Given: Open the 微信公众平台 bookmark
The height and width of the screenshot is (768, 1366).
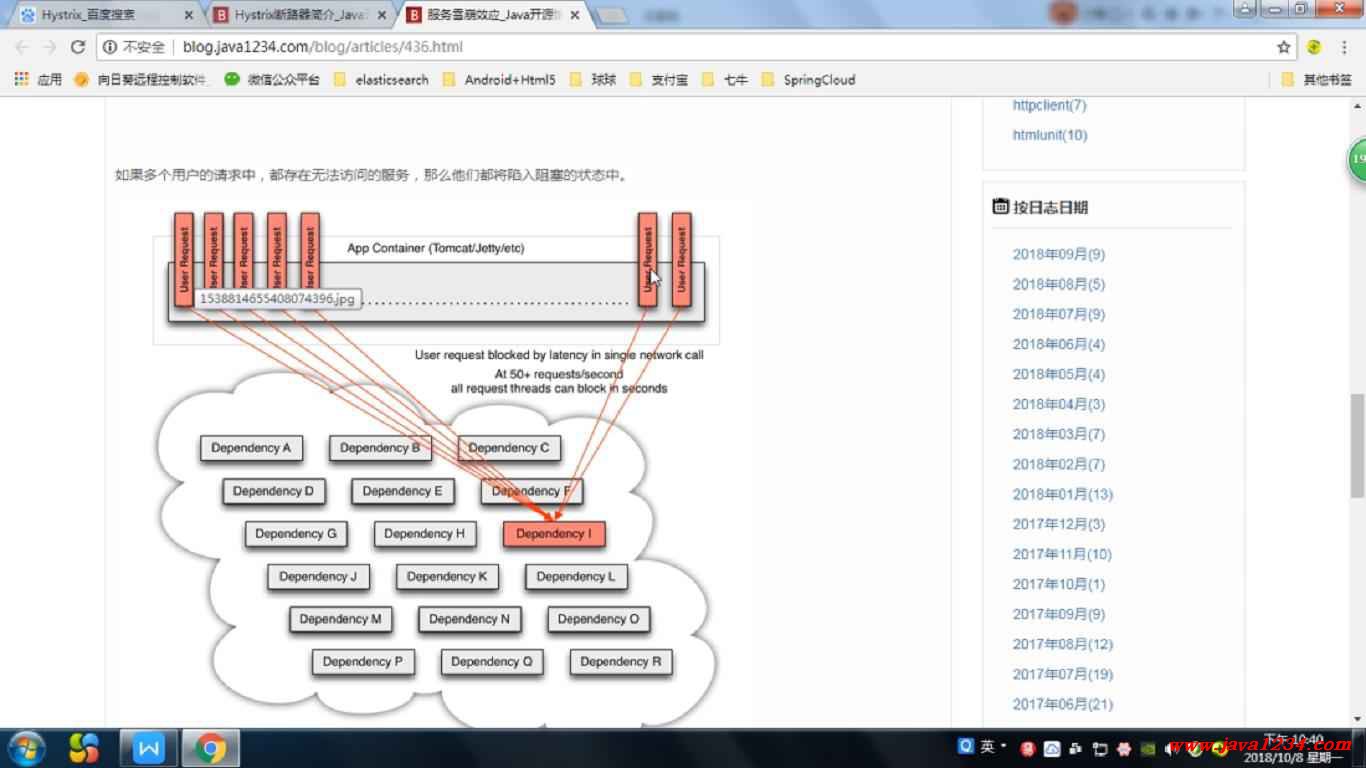Looking at the screenshot, I should 272,80.
